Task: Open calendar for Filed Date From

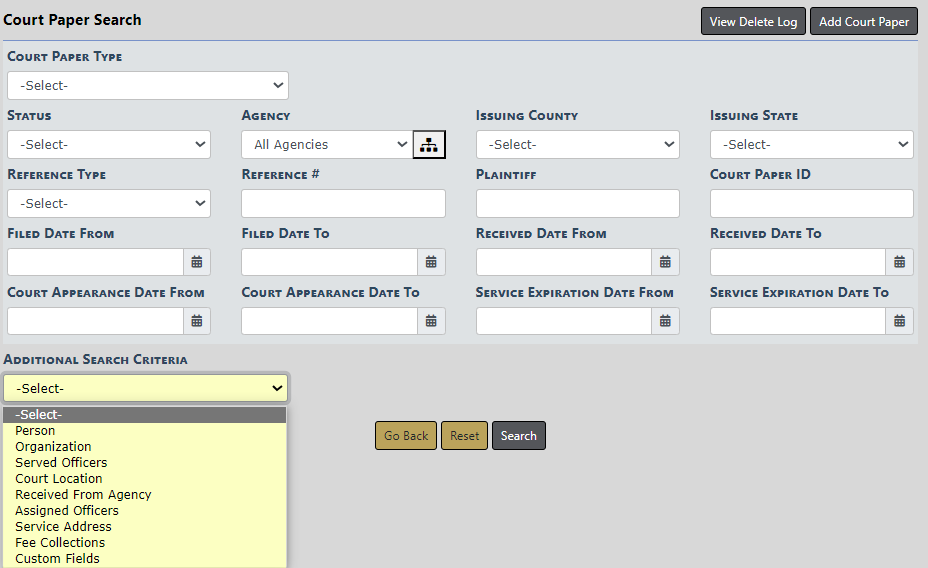Action: click(x=197, y=262)
